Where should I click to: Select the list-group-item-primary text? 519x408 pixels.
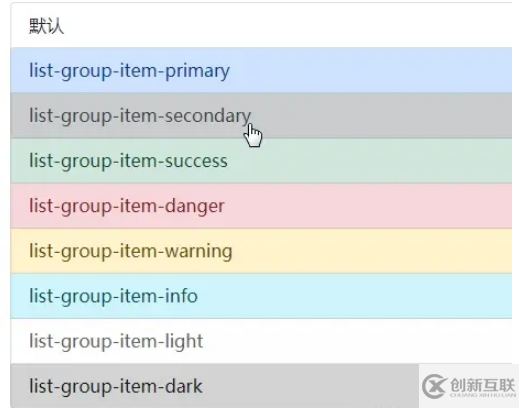point(129,71)
